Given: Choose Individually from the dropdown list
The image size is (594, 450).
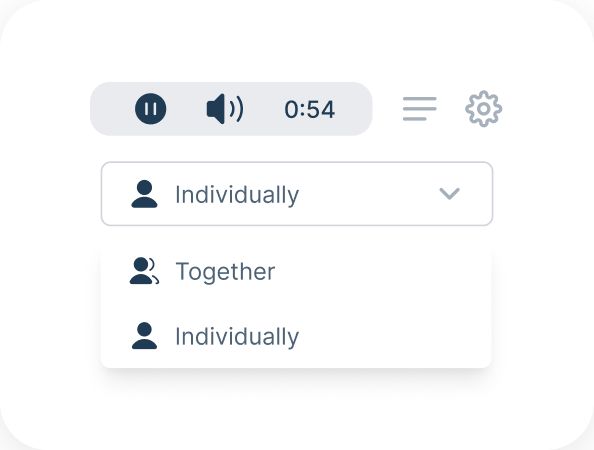Looking at the screenshot, I should tap(296, 336).
